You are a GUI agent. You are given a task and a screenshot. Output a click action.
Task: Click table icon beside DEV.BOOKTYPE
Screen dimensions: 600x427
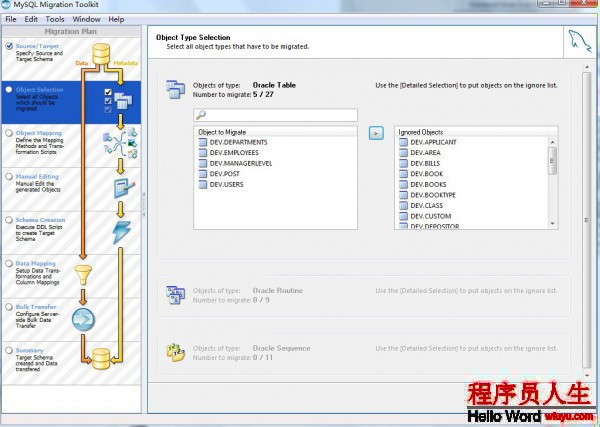(x=404, y=195)
